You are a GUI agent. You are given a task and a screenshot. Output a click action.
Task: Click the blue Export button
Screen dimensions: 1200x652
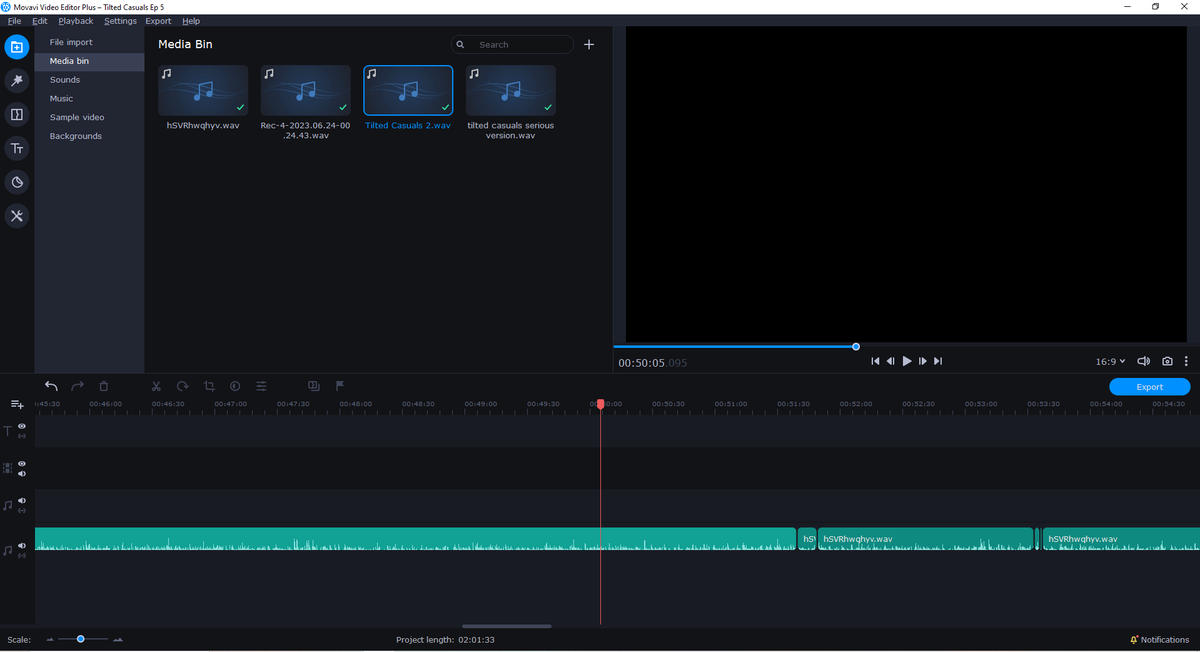(1149, 387)
